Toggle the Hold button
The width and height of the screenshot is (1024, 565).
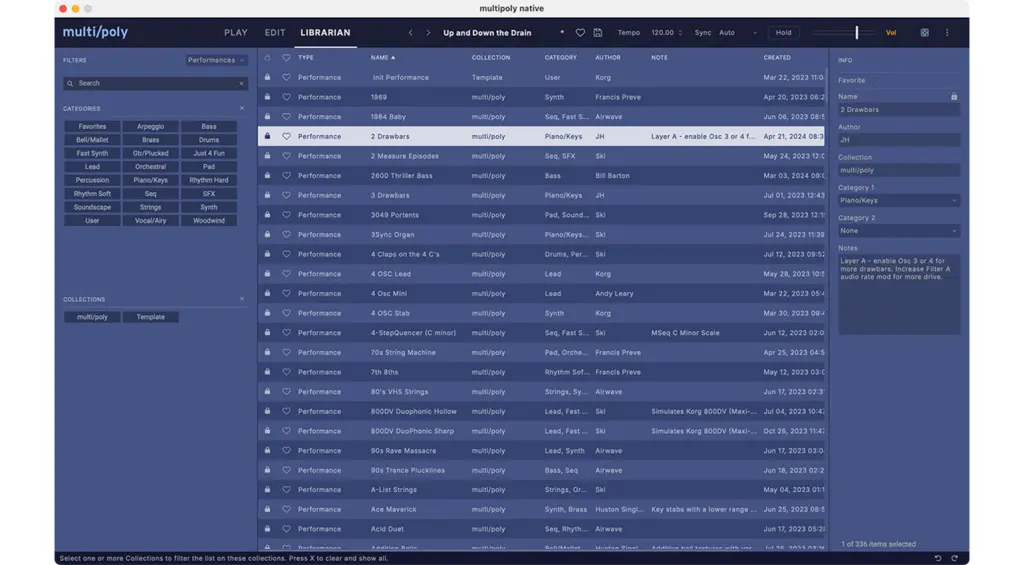pos(783,33)
